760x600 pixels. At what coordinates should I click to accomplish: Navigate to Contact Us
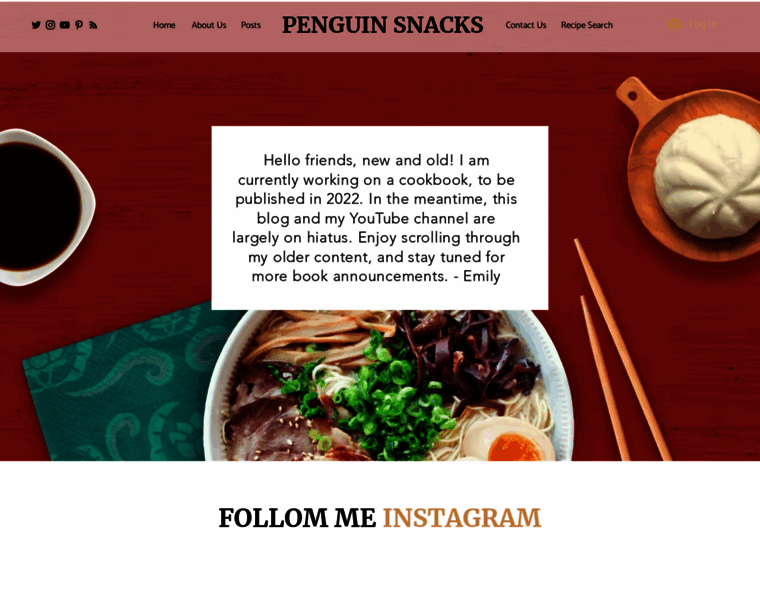(x=525, y=25)
